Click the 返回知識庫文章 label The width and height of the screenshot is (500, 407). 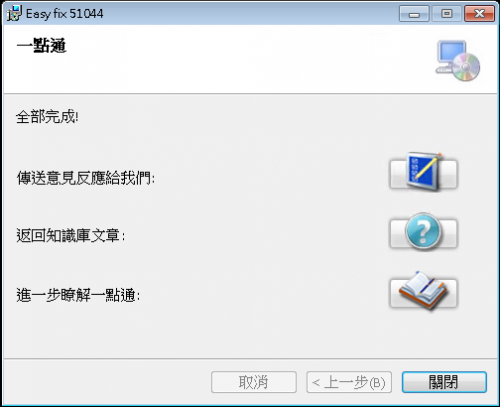71,235
